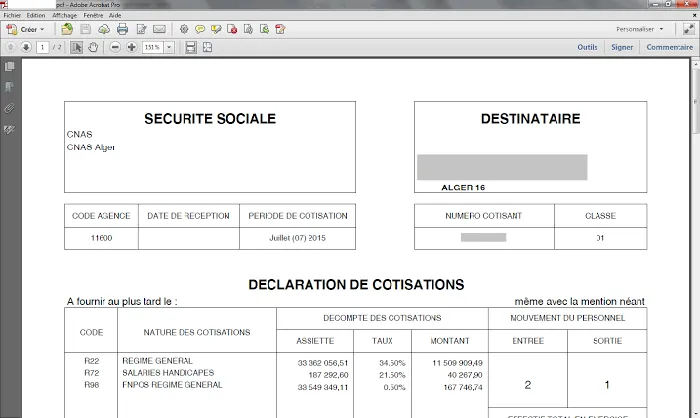Activate the selection arrow tool
Image resolution: width=700 pixels, height=418 pixels.
click(77, 47)
